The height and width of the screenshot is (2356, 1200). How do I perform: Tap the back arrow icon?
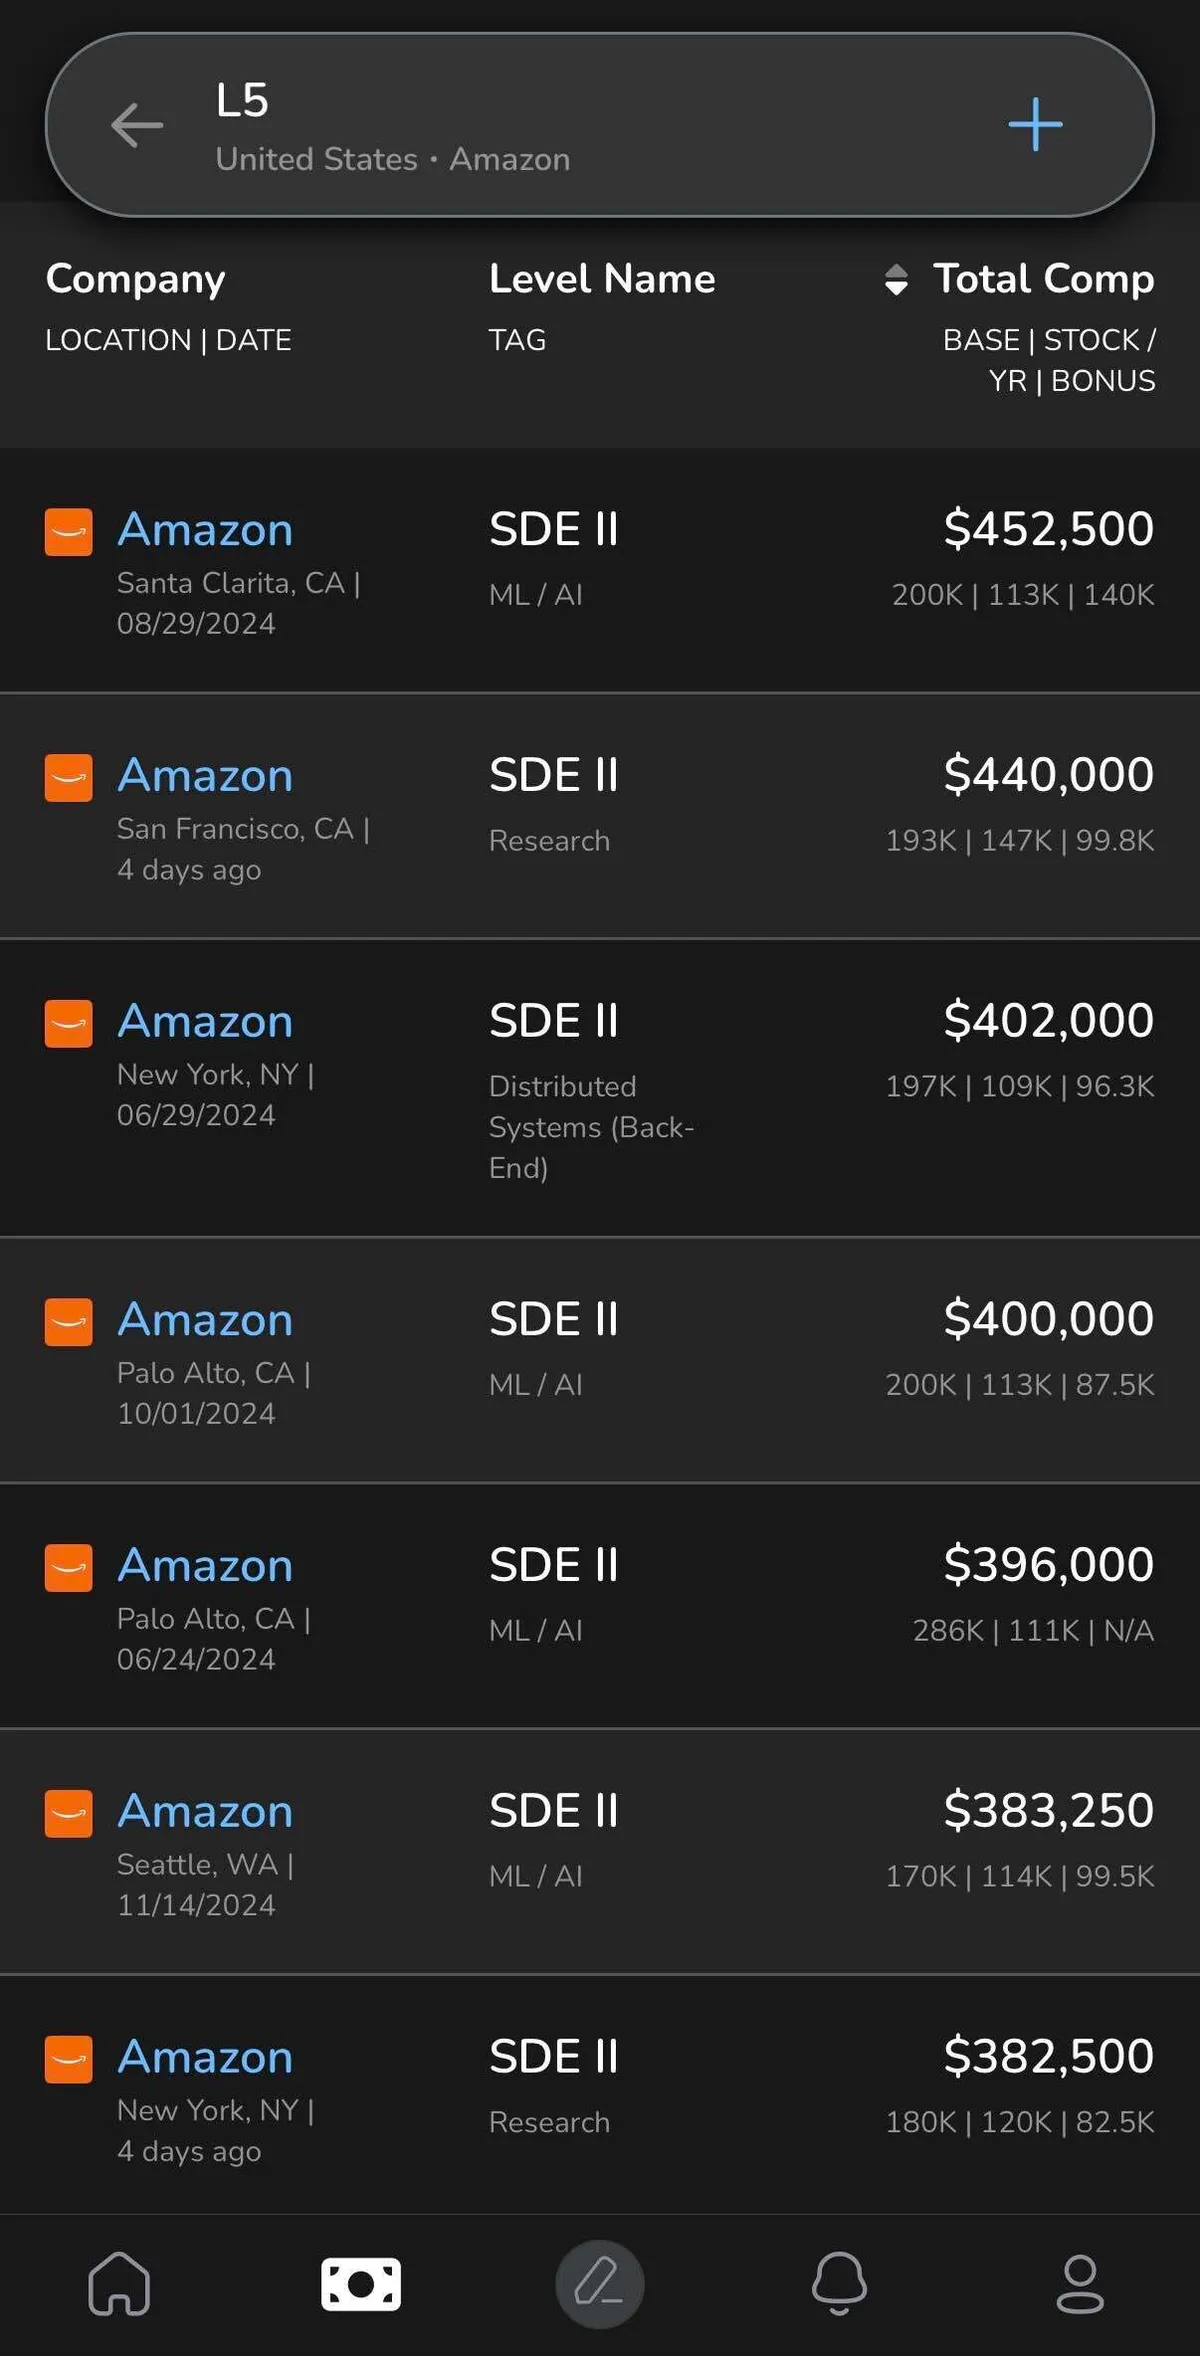(137, 125)
